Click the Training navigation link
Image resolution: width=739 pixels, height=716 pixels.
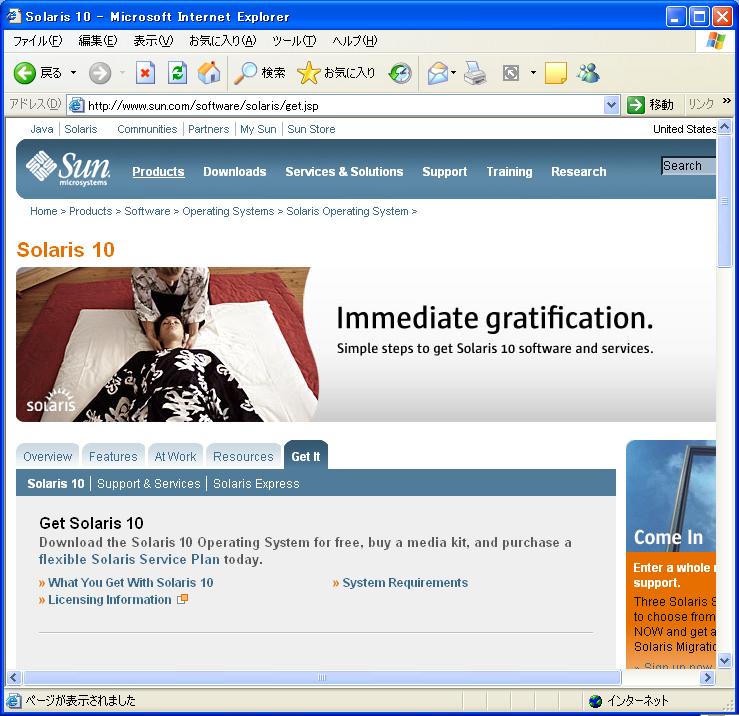(509, 172)
